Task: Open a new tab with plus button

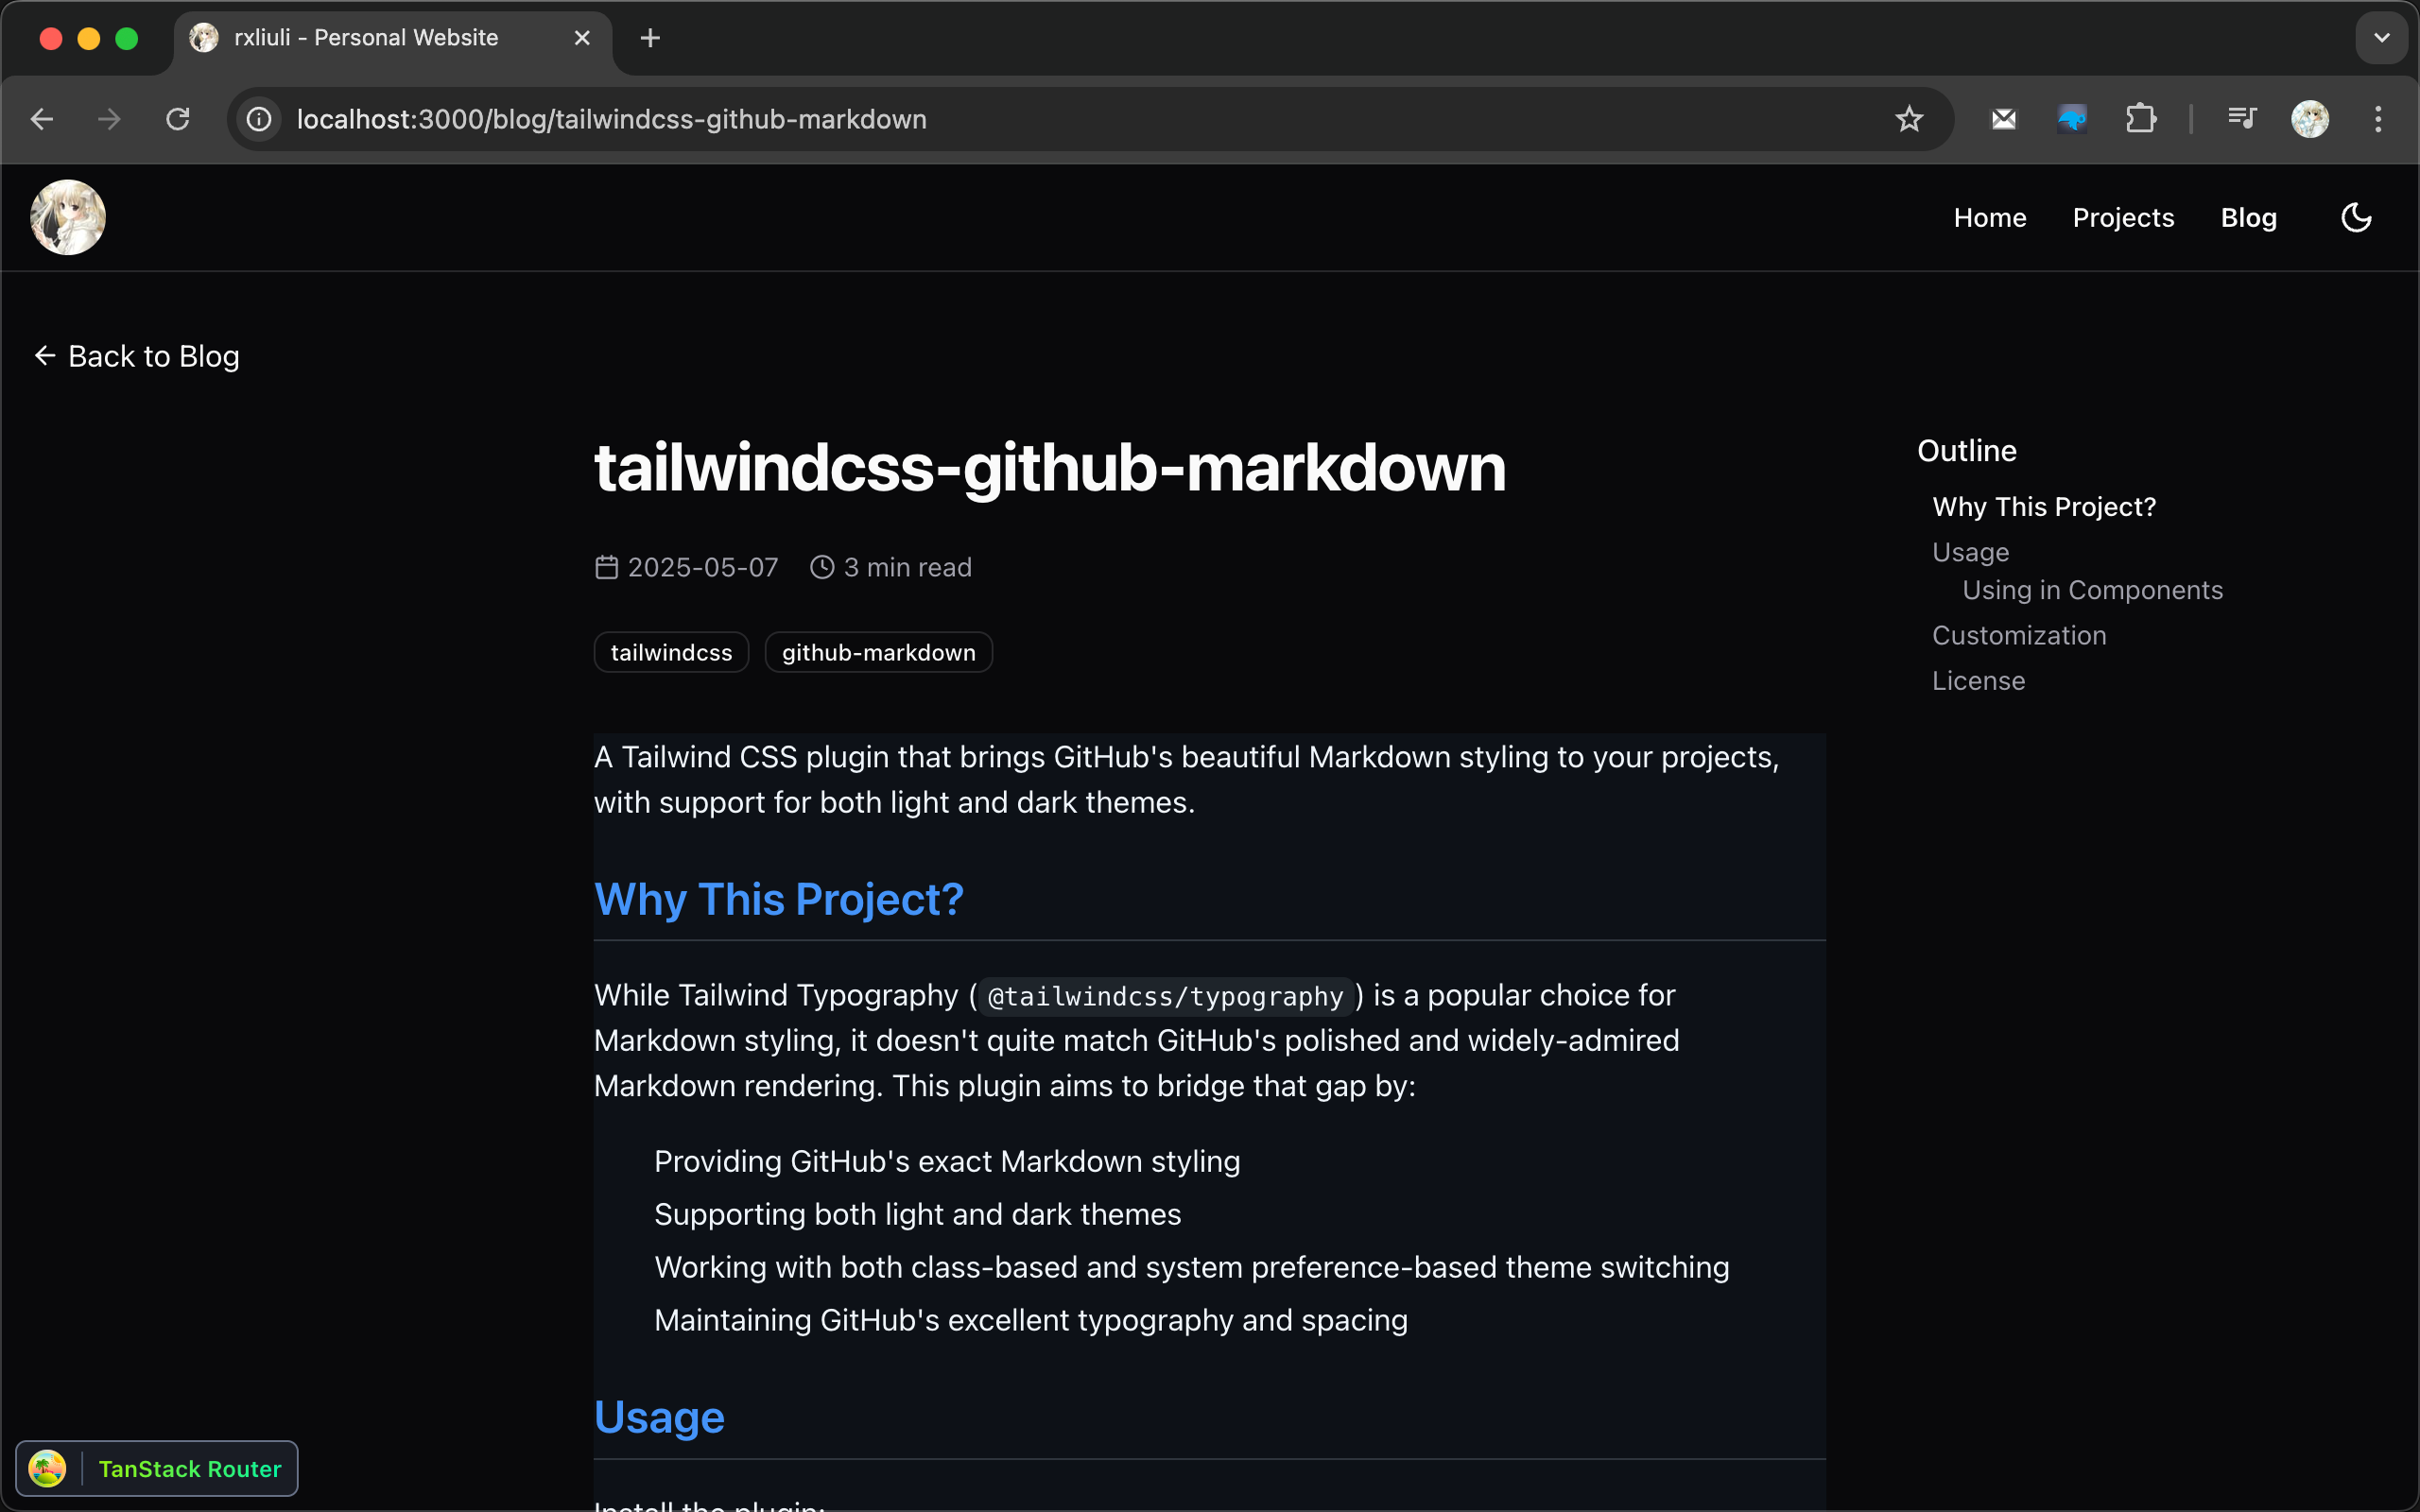Action: [x=650, y=38]
